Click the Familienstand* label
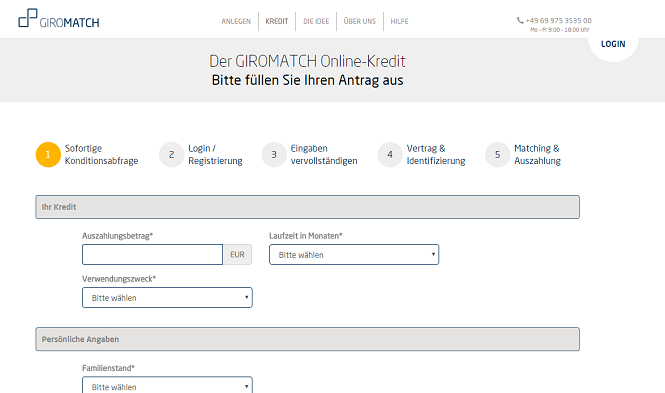The height and width of the screenshot is (393, 665). (x=108, y=368)
